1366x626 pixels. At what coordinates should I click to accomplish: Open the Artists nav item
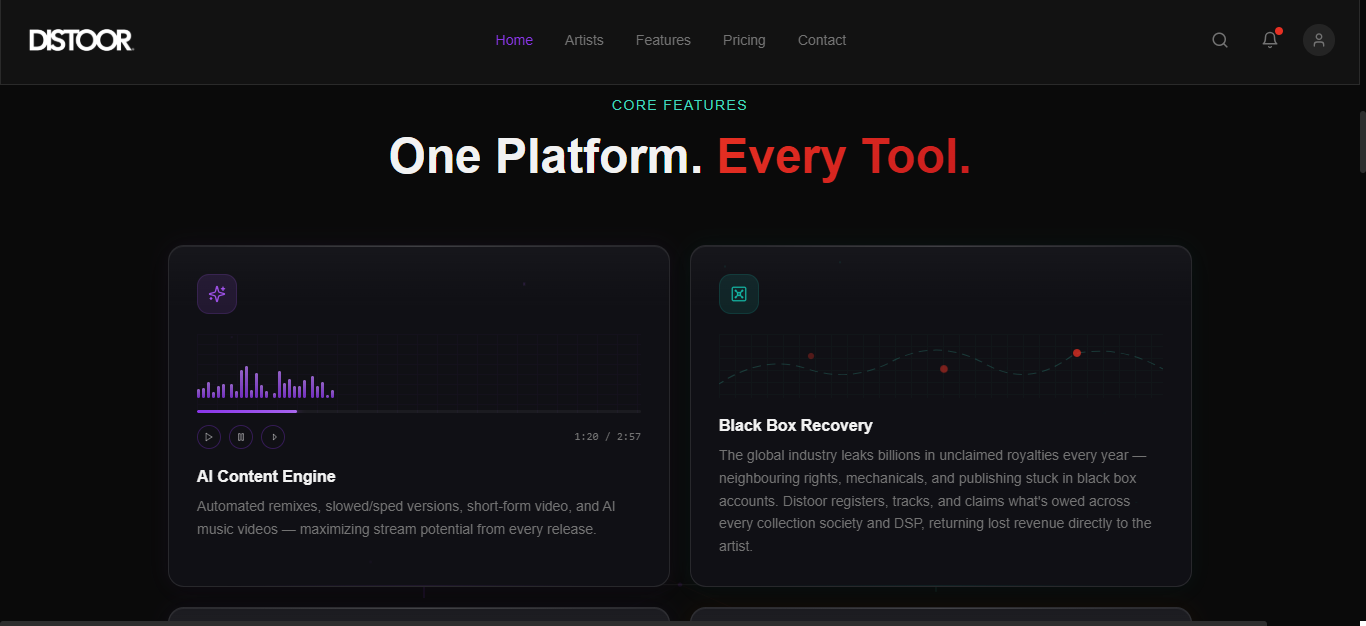pos(584,40)
